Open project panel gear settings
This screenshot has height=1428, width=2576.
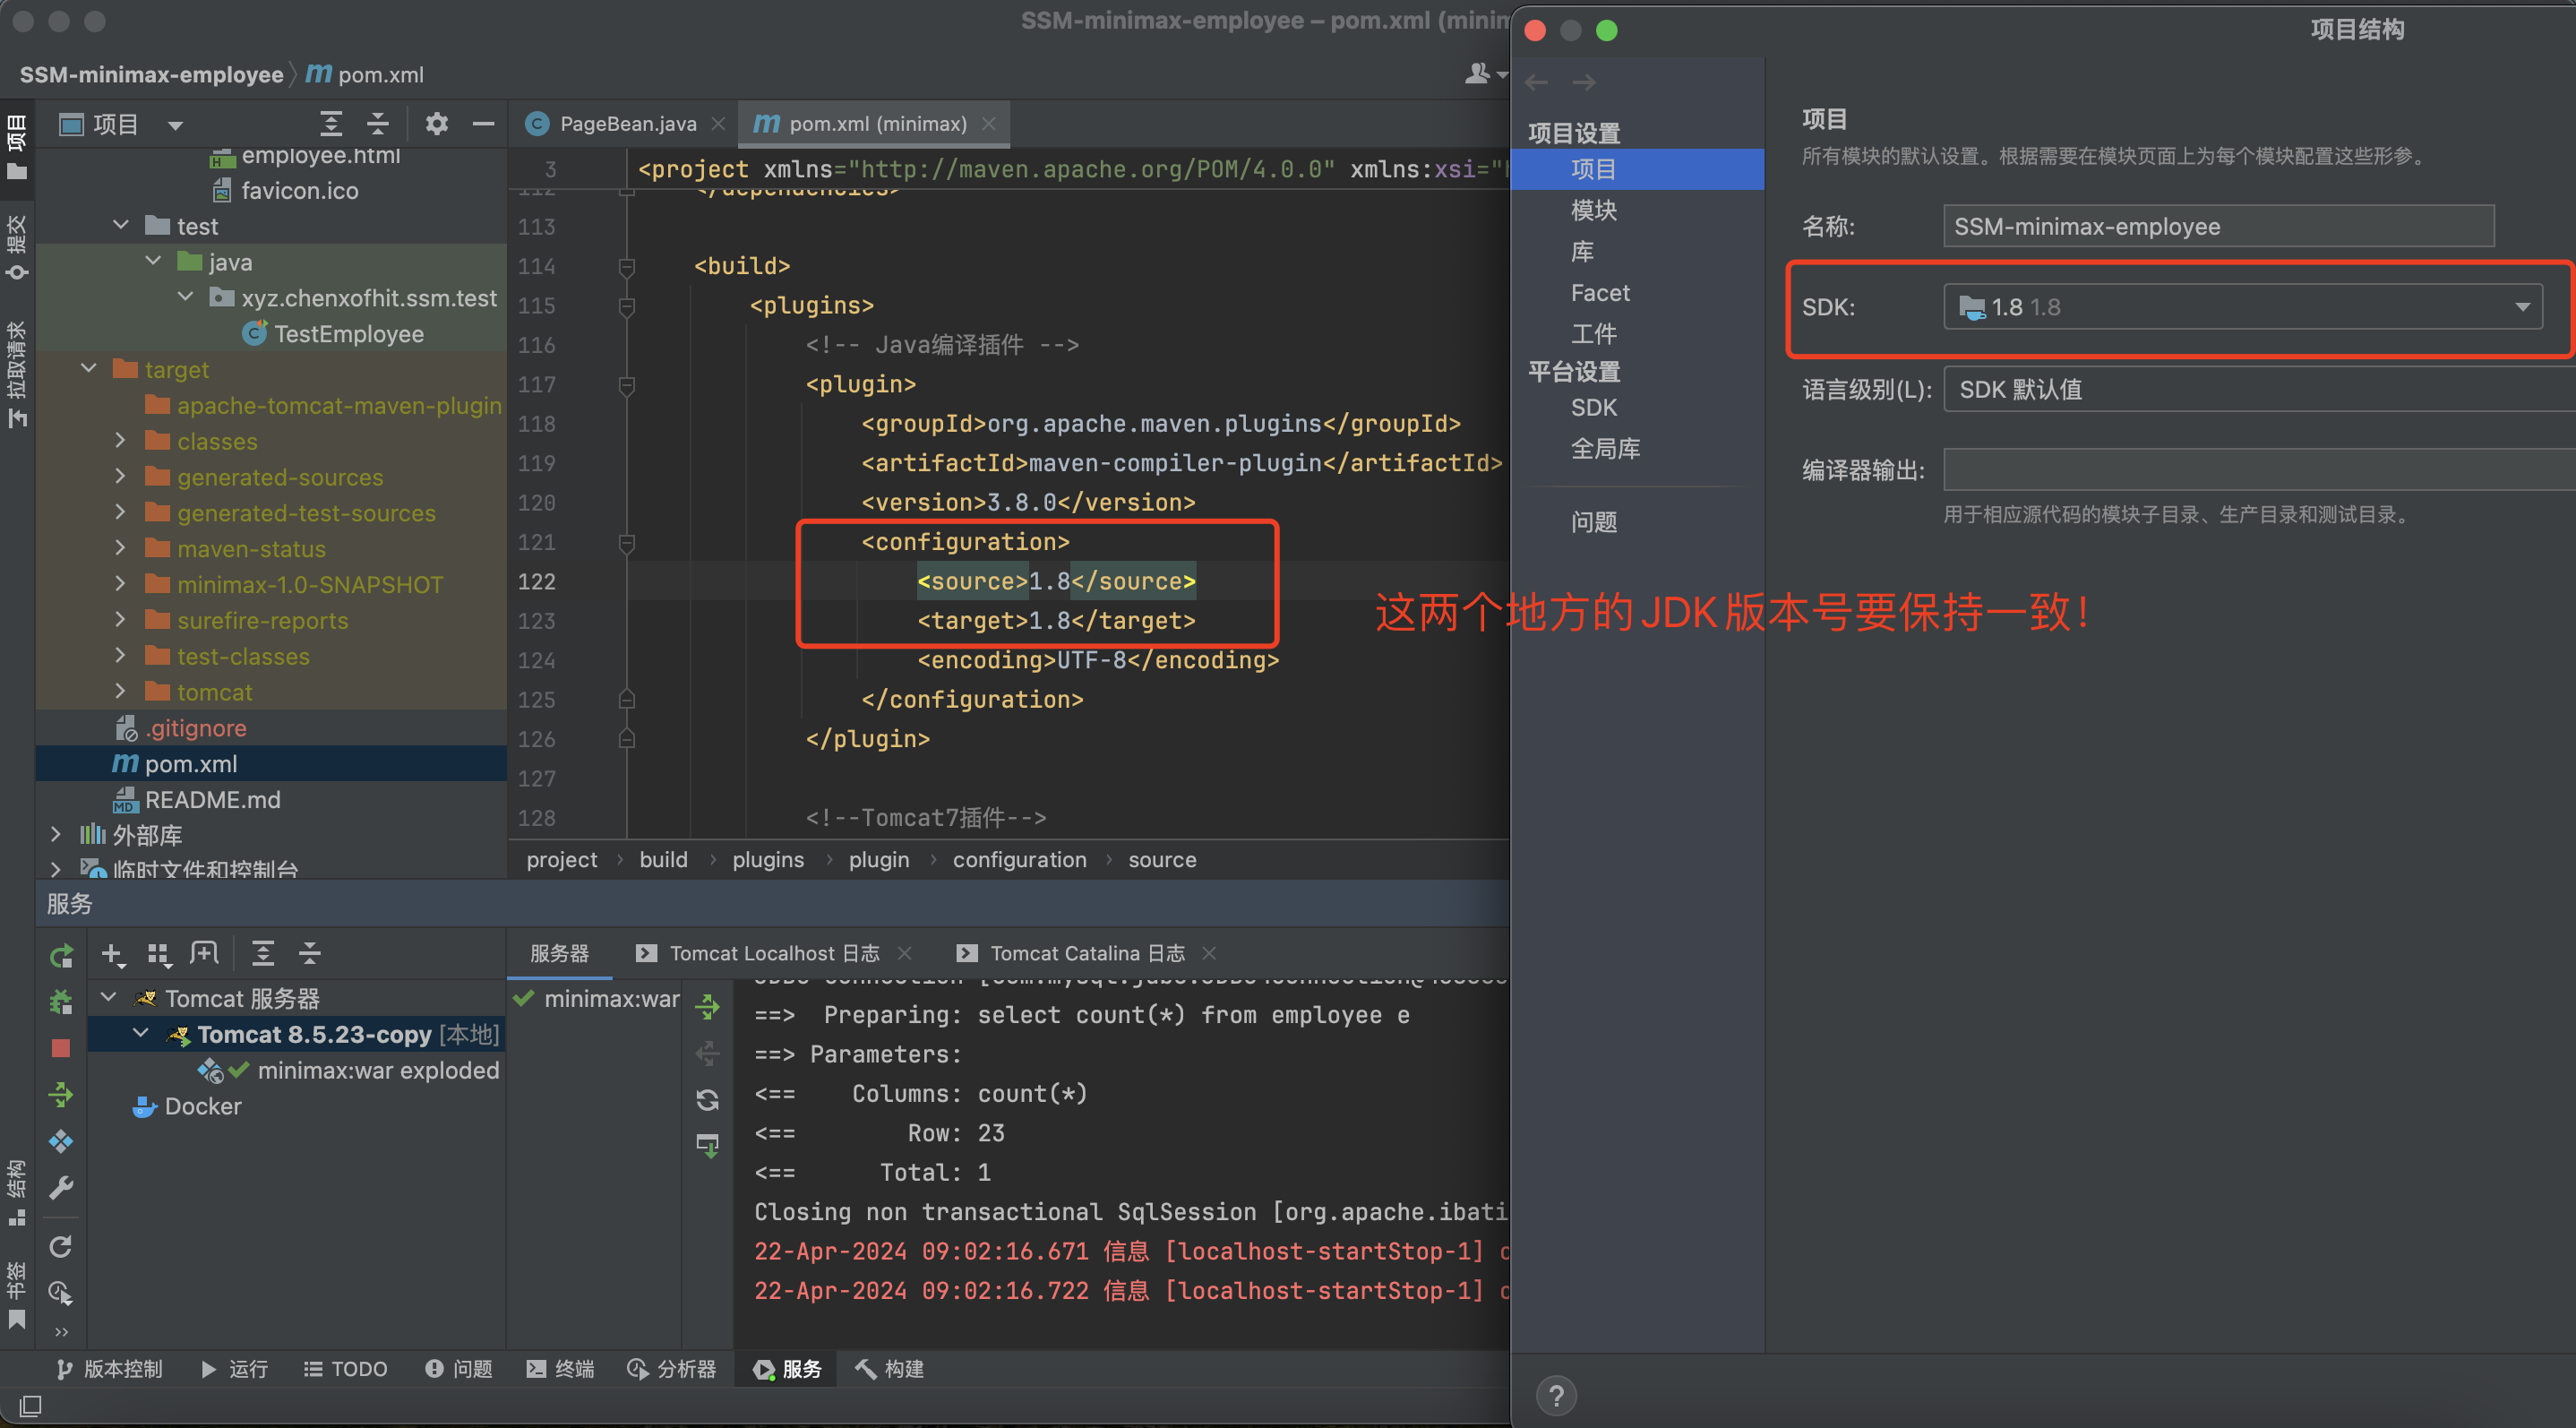(436, 124)
